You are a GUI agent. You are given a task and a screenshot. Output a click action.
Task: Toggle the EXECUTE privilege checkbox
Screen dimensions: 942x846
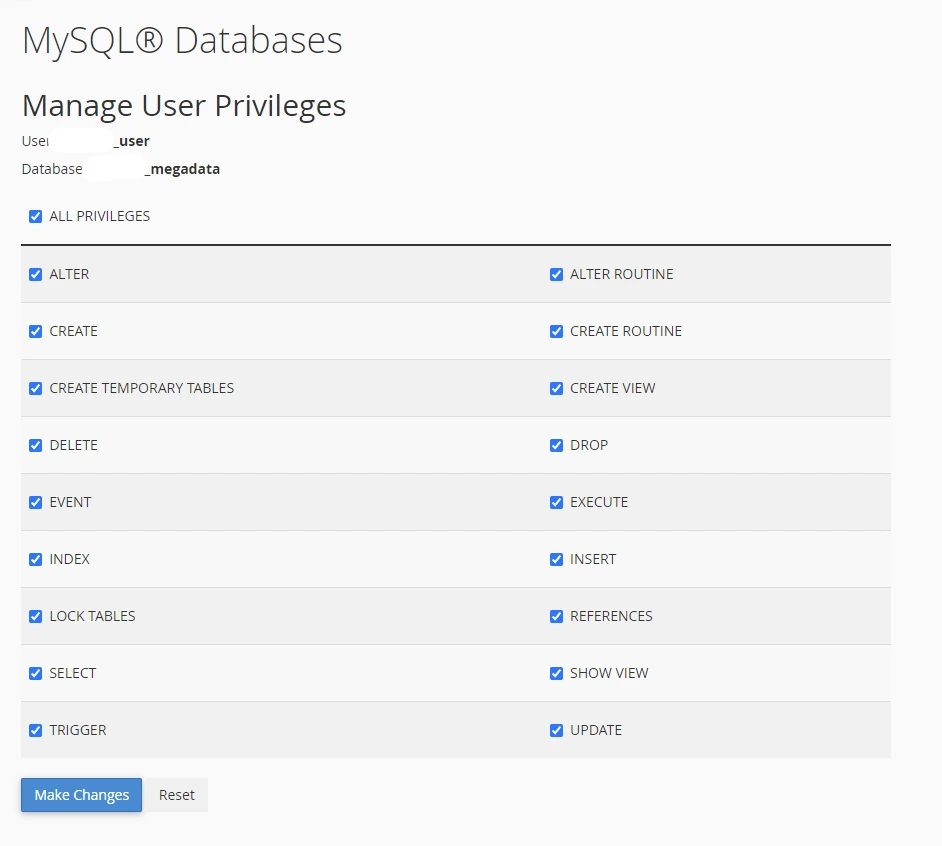coord(557,502)
